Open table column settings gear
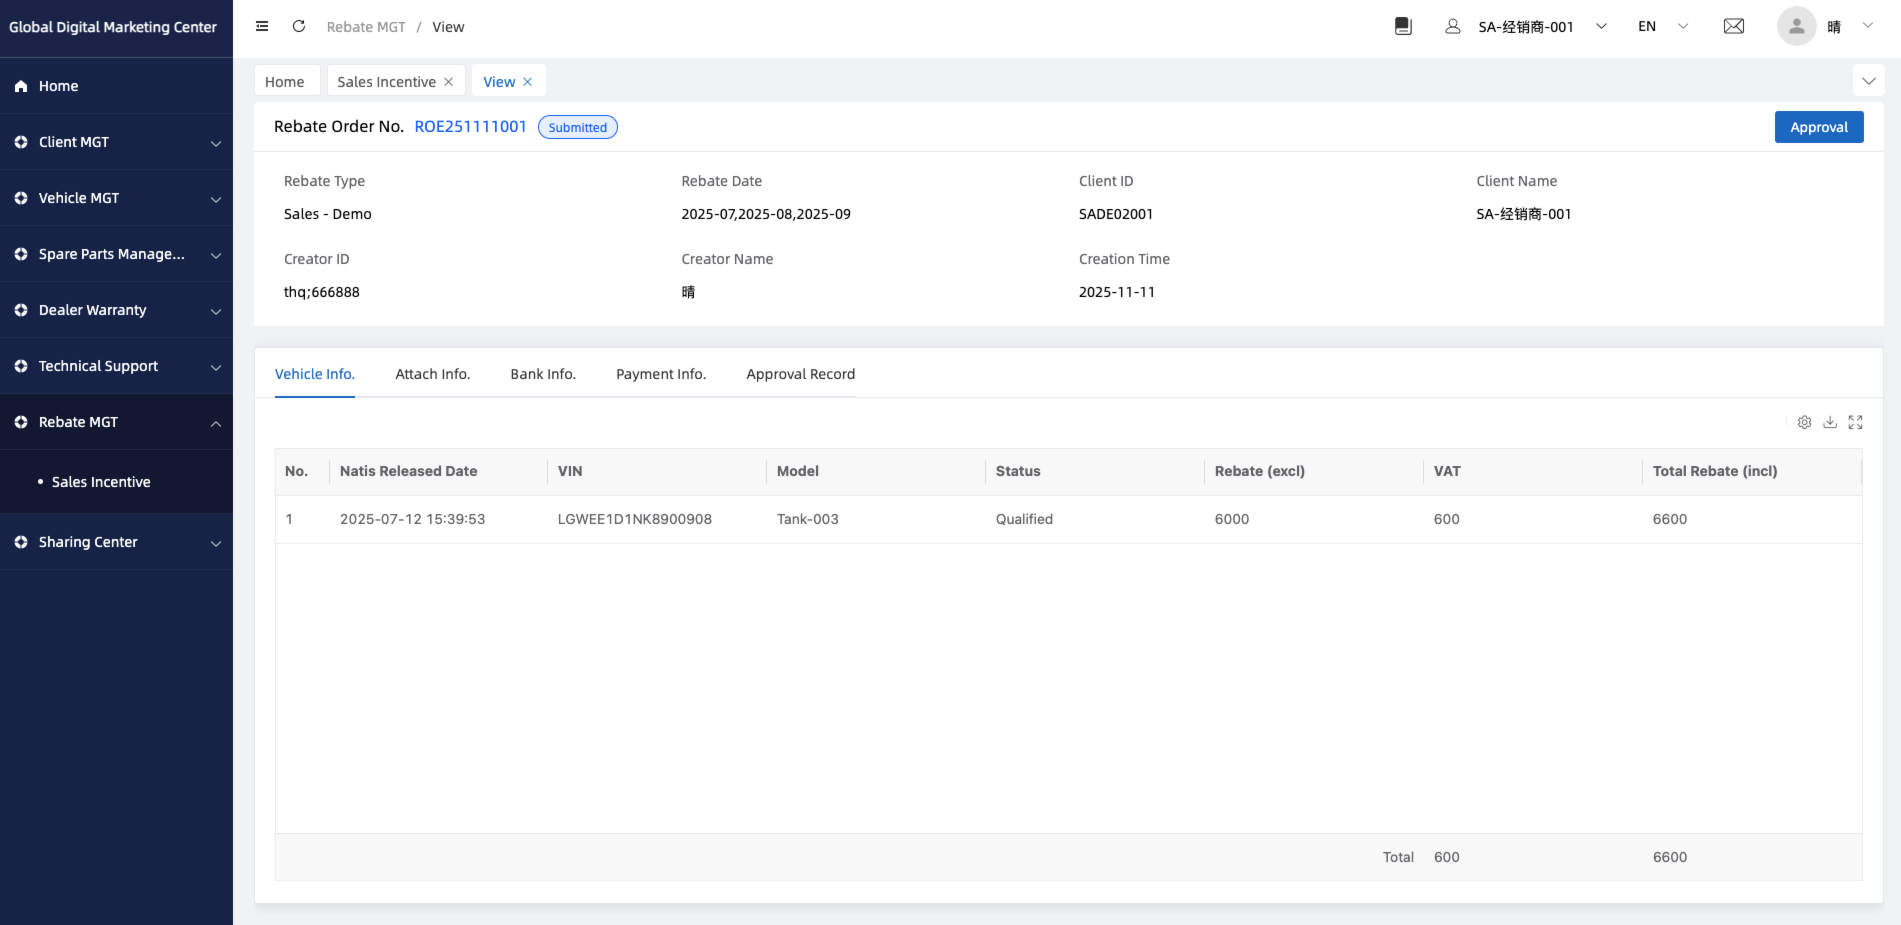The image size is (1901, 925). pyautogui.click(x=1804, y=423)
